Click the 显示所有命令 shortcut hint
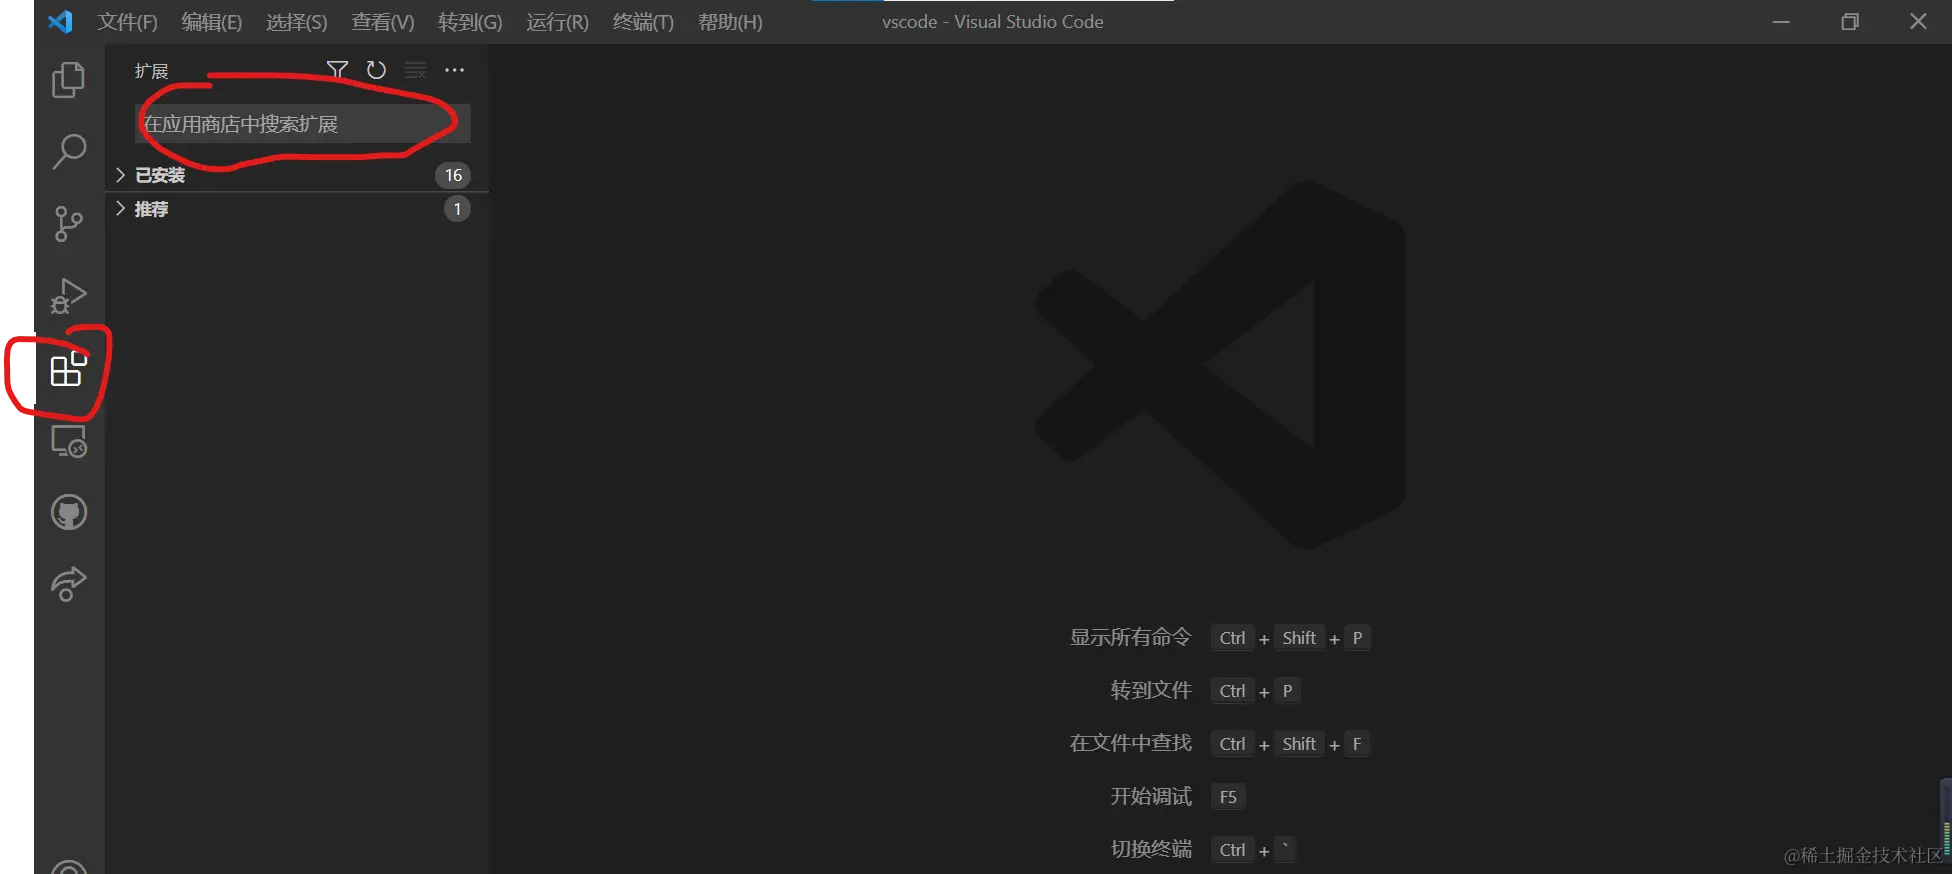The image size is (1952, 874). point(1131,637)
